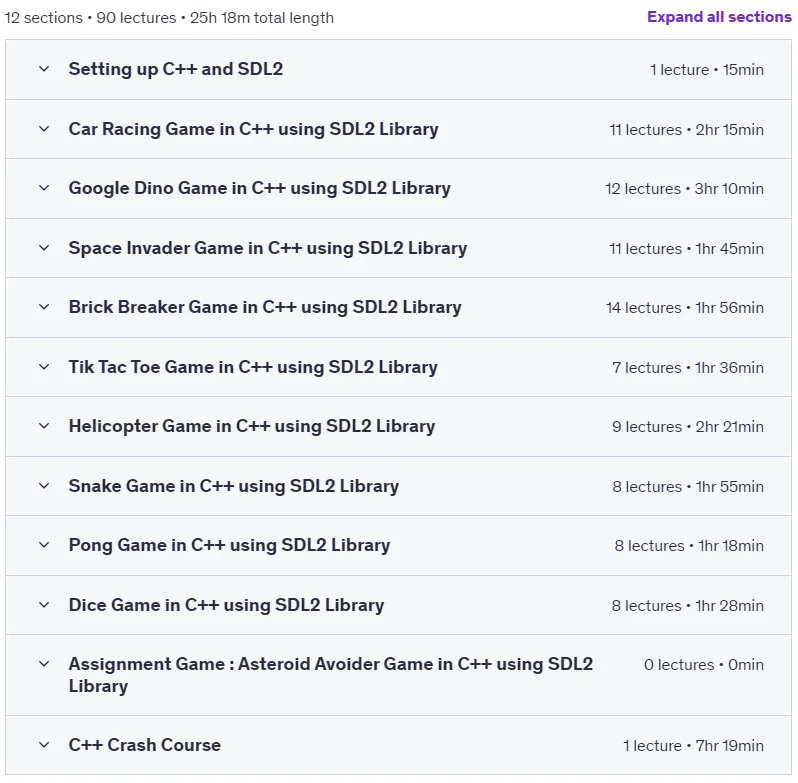This screenshot has height=783, width=798.
Task: Click chevron beside Helicopter Game
Action: coord(44,426)
